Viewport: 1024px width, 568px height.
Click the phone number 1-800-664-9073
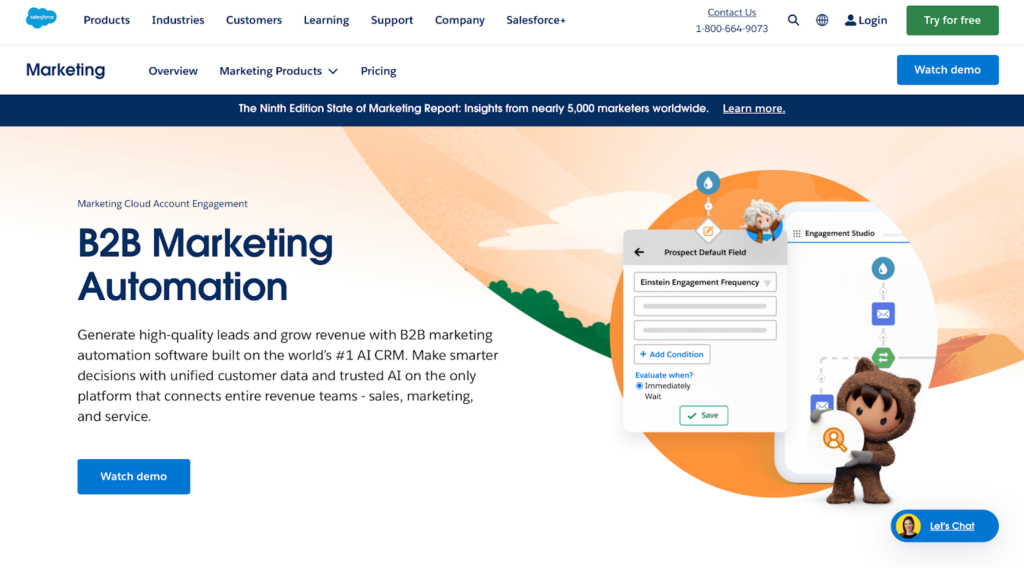coord(731,29)
